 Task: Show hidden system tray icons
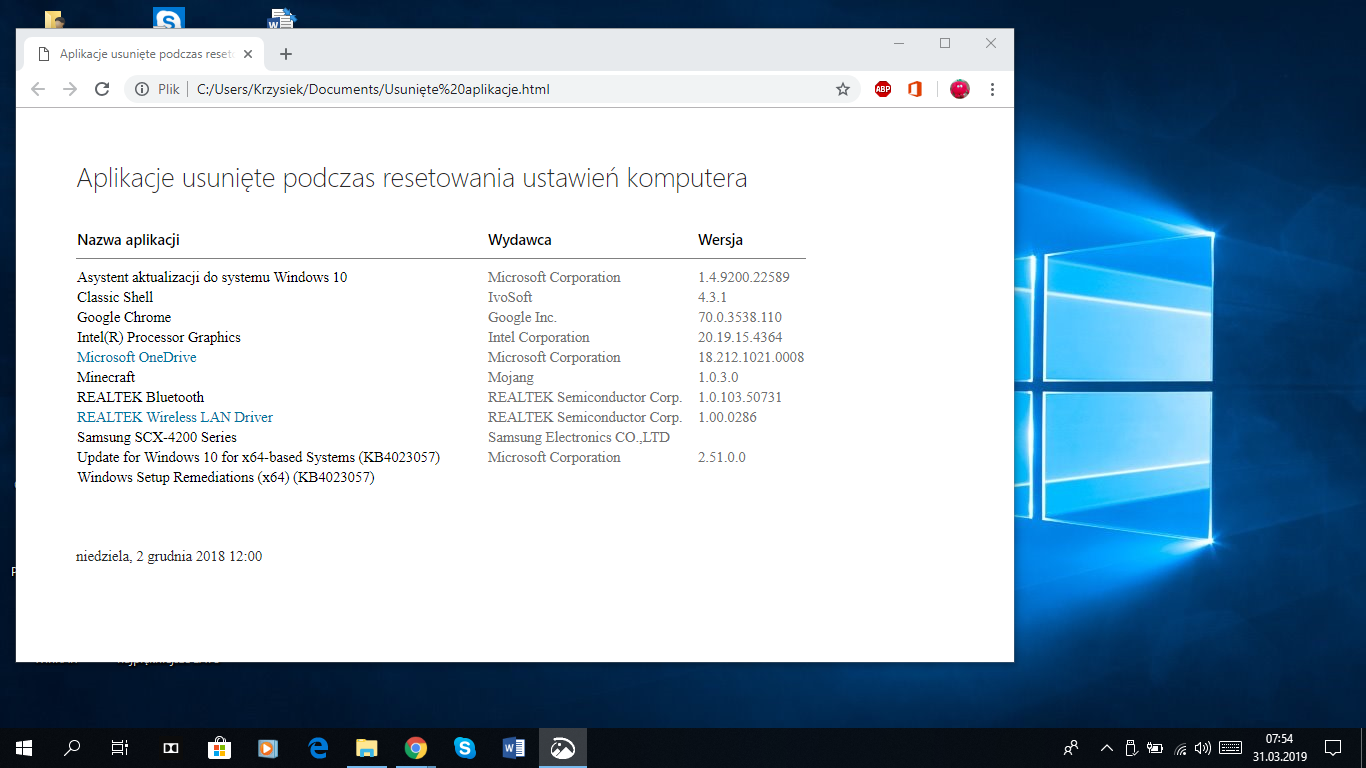pyautogui.click(x=1107, y=747)
